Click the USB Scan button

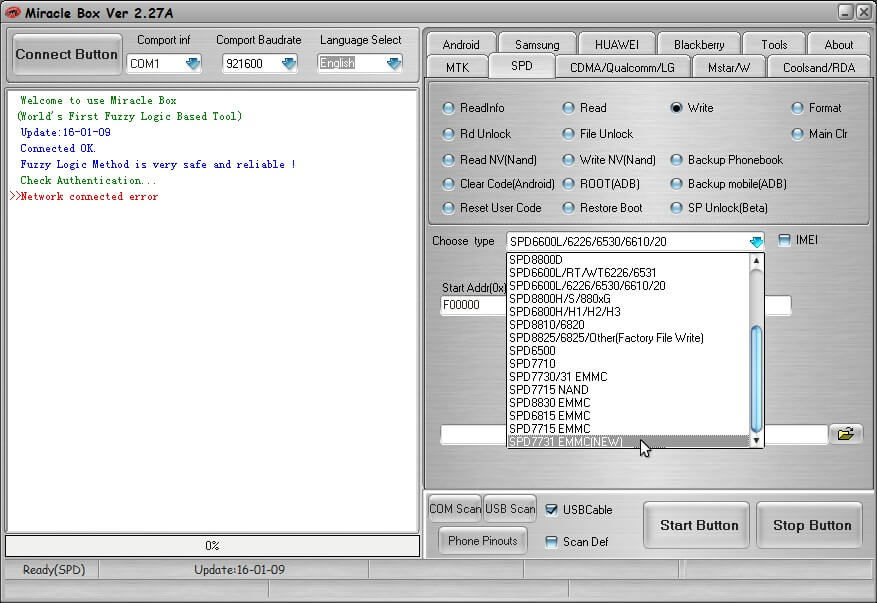point(510,509)
